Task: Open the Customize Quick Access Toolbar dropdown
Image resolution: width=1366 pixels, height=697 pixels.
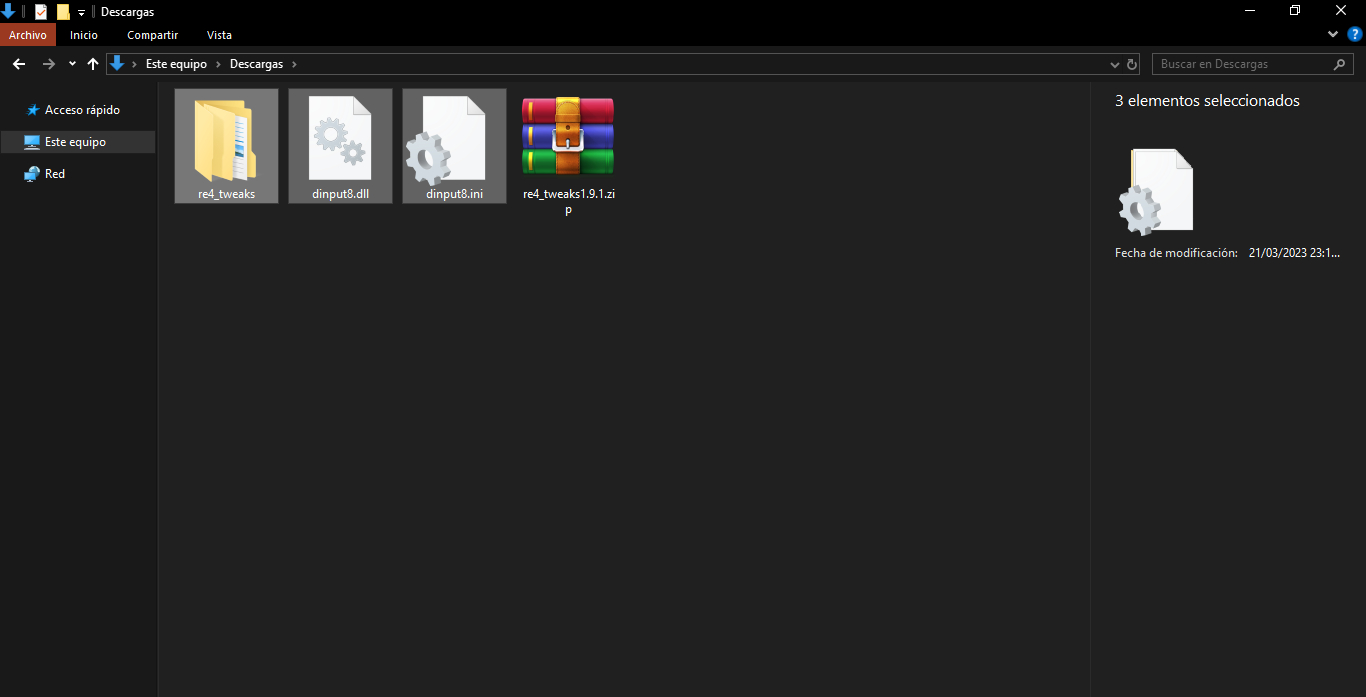Action: 81,13
